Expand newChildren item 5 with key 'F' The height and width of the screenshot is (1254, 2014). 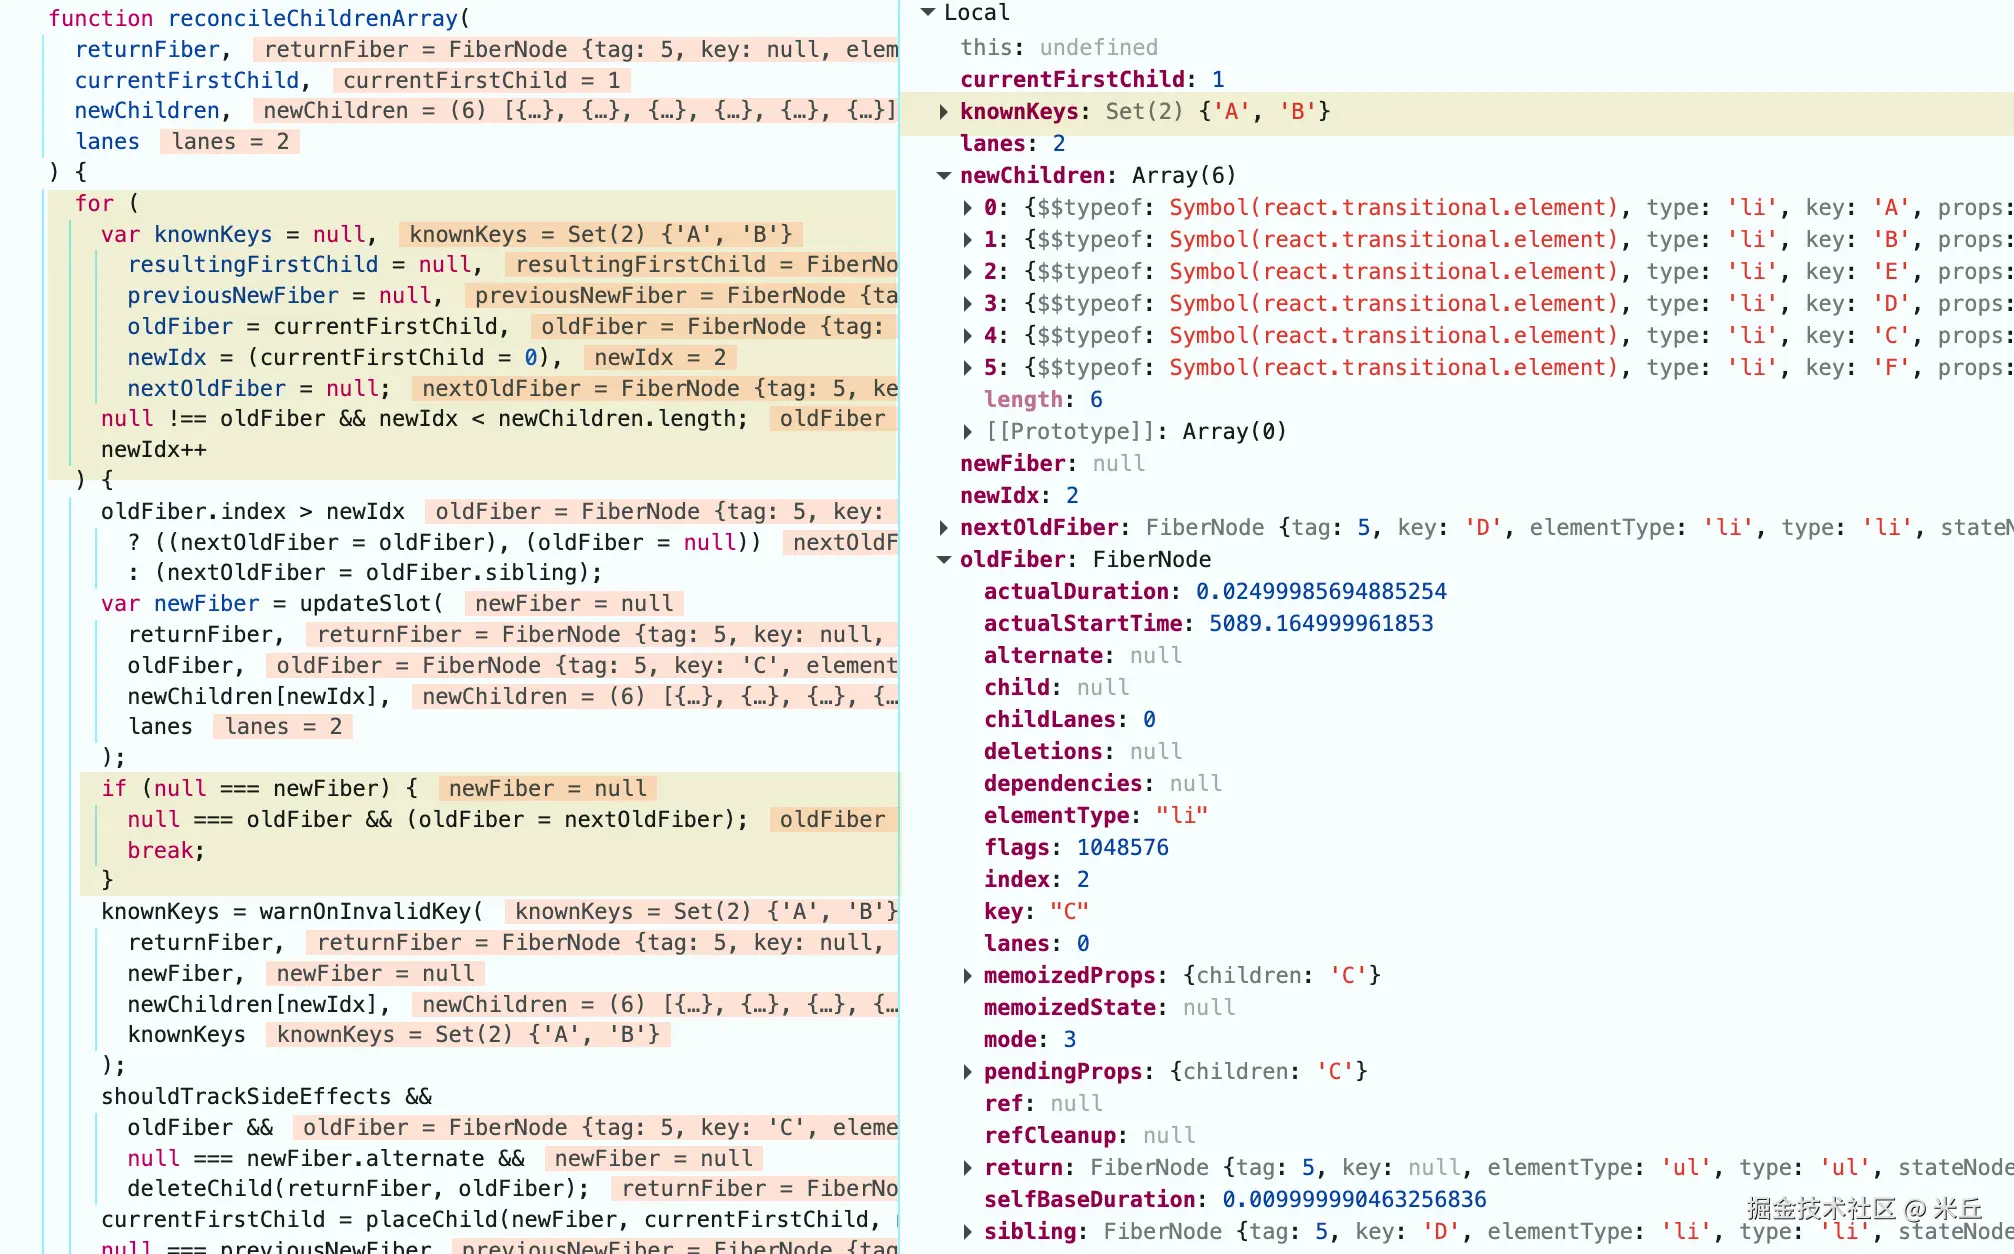pos(967,367)
